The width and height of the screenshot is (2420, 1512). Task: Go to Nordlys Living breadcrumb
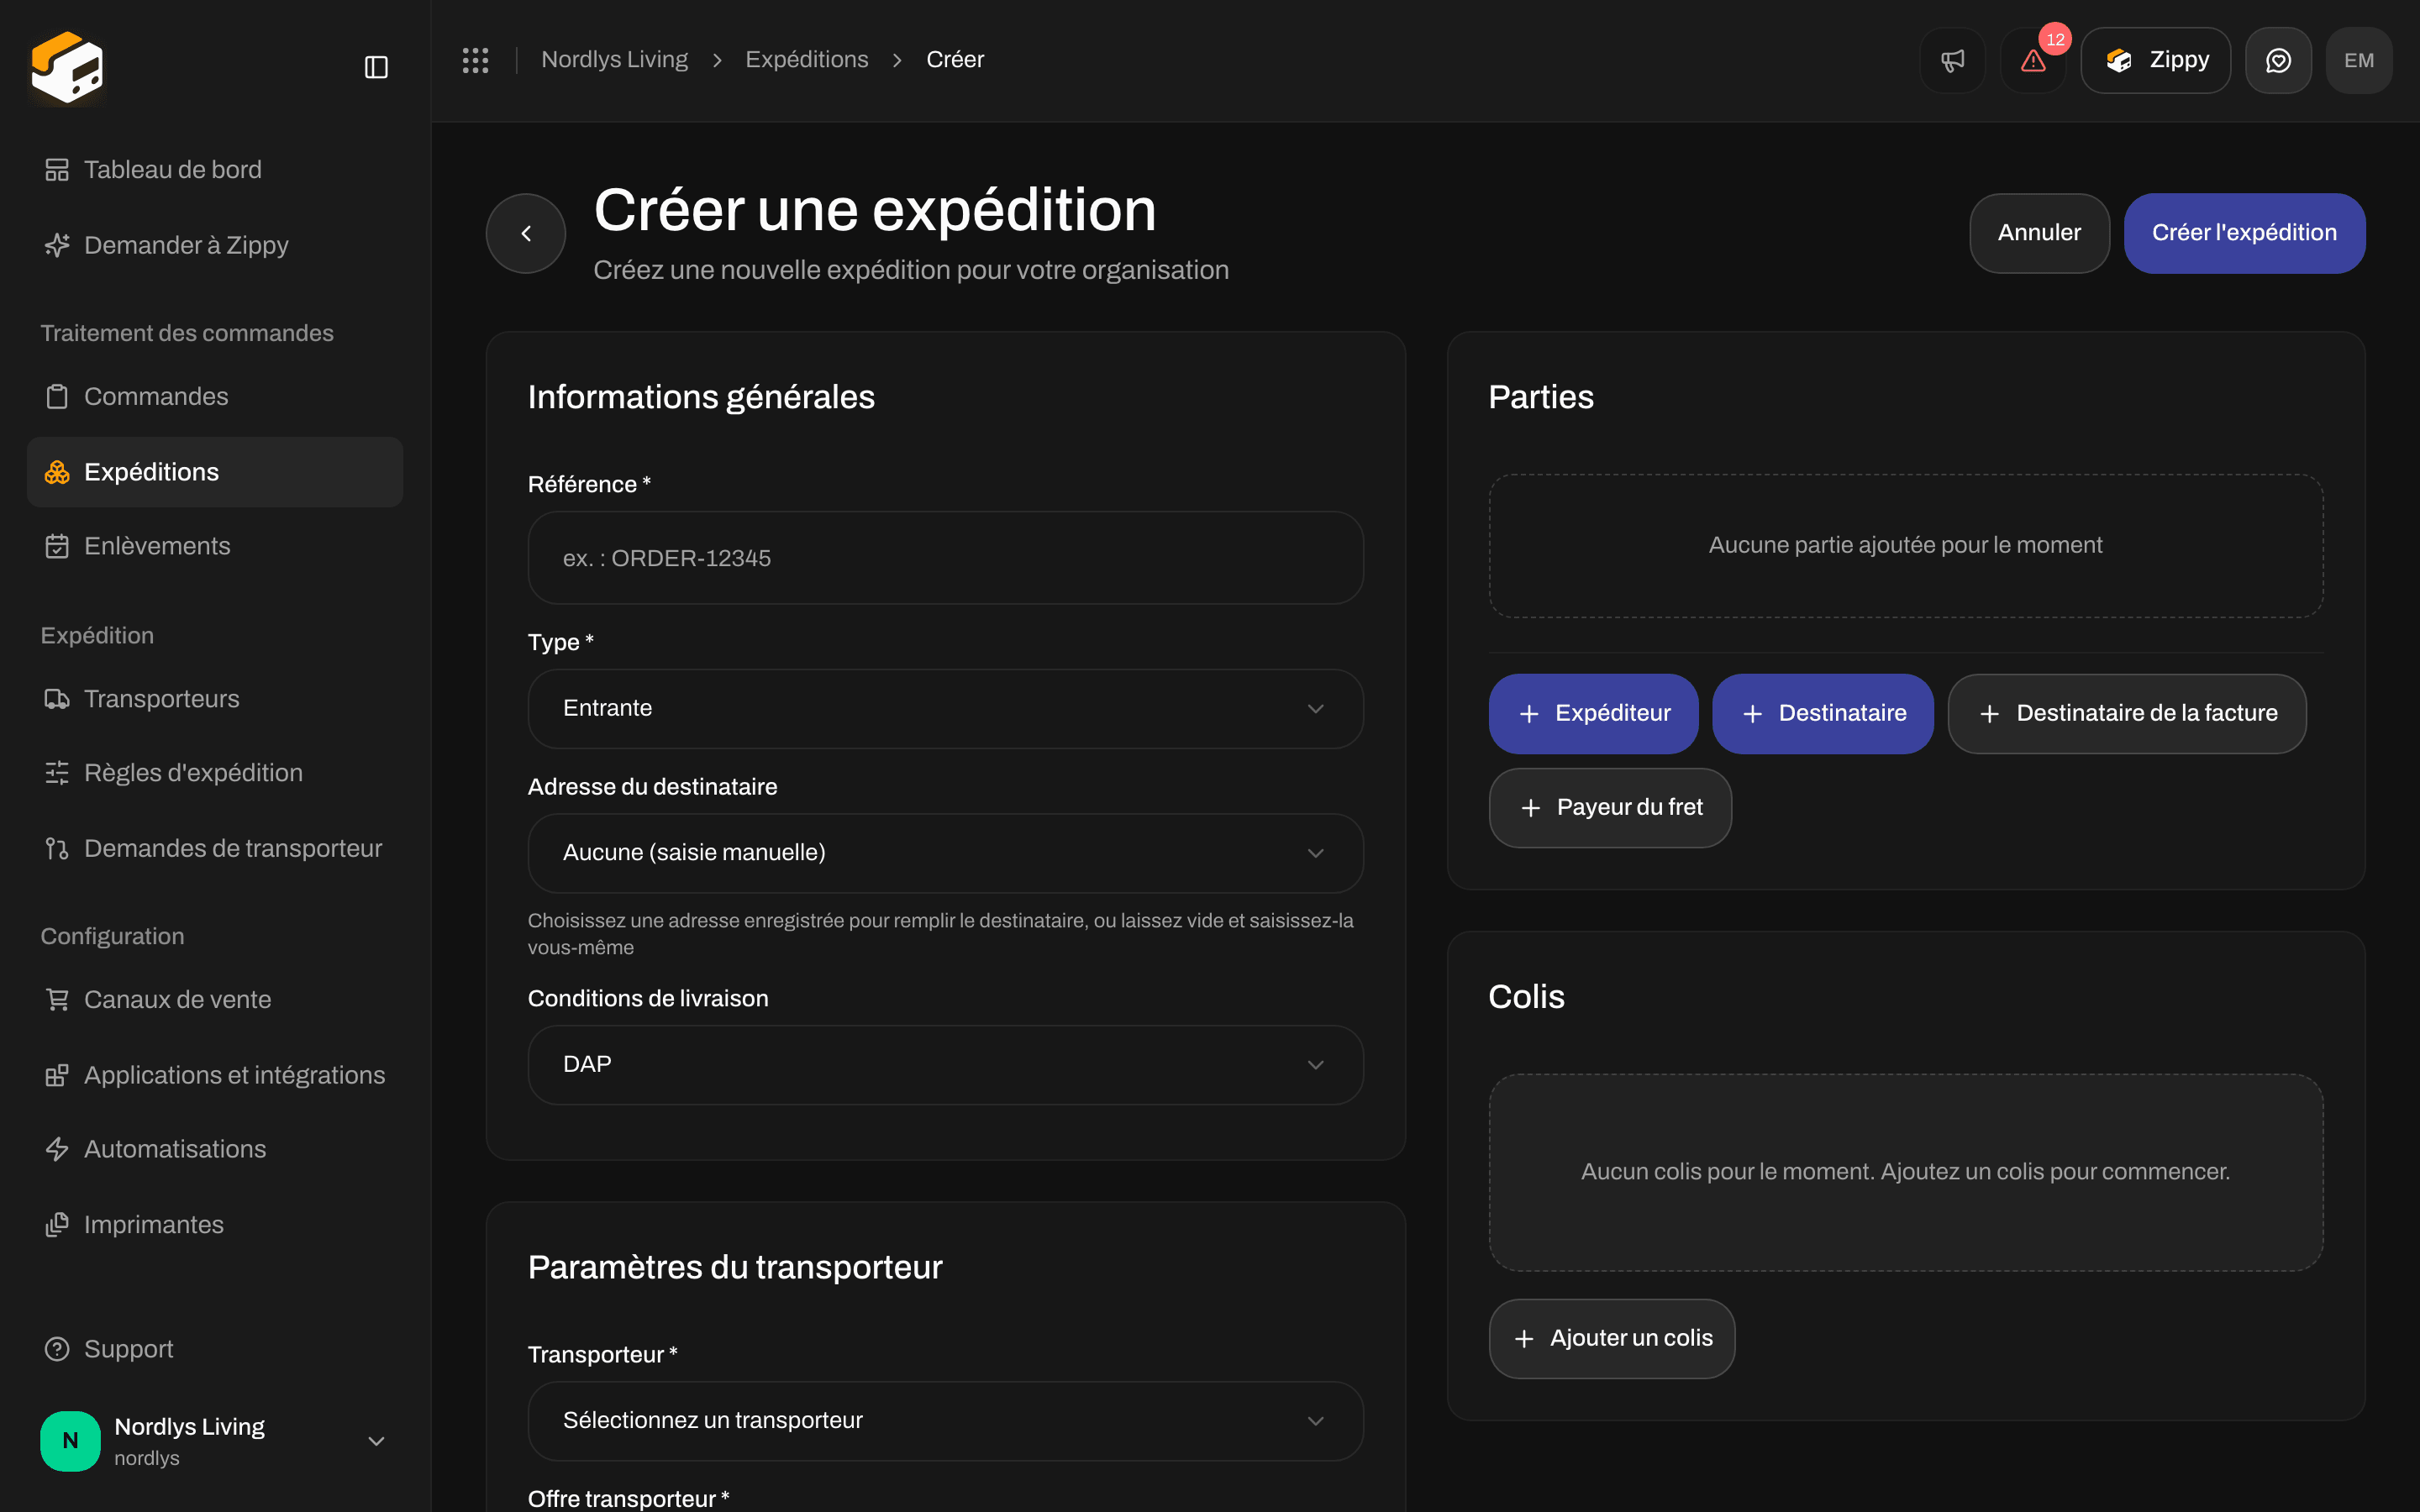click(x=614, y=60)
